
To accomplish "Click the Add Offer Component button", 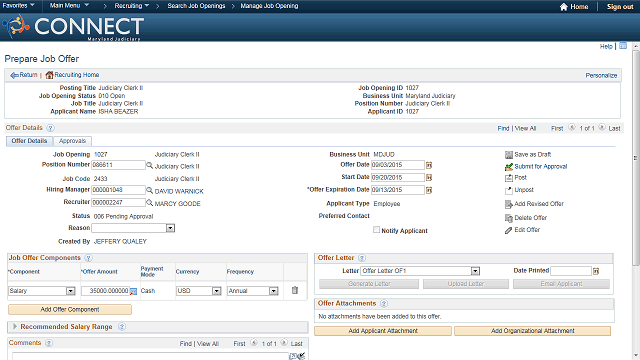I will pyautogui.click(x=70, y=309).
